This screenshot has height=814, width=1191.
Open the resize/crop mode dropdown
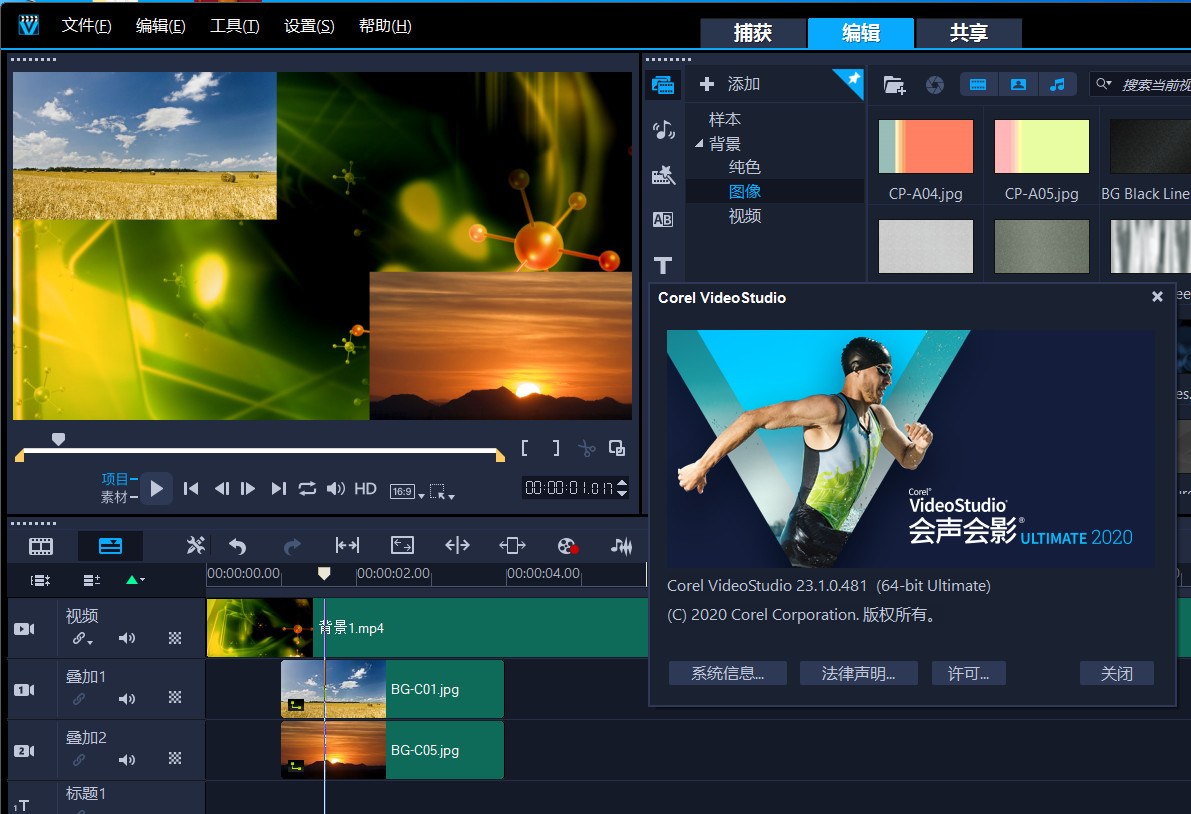[x=441, y=491]
